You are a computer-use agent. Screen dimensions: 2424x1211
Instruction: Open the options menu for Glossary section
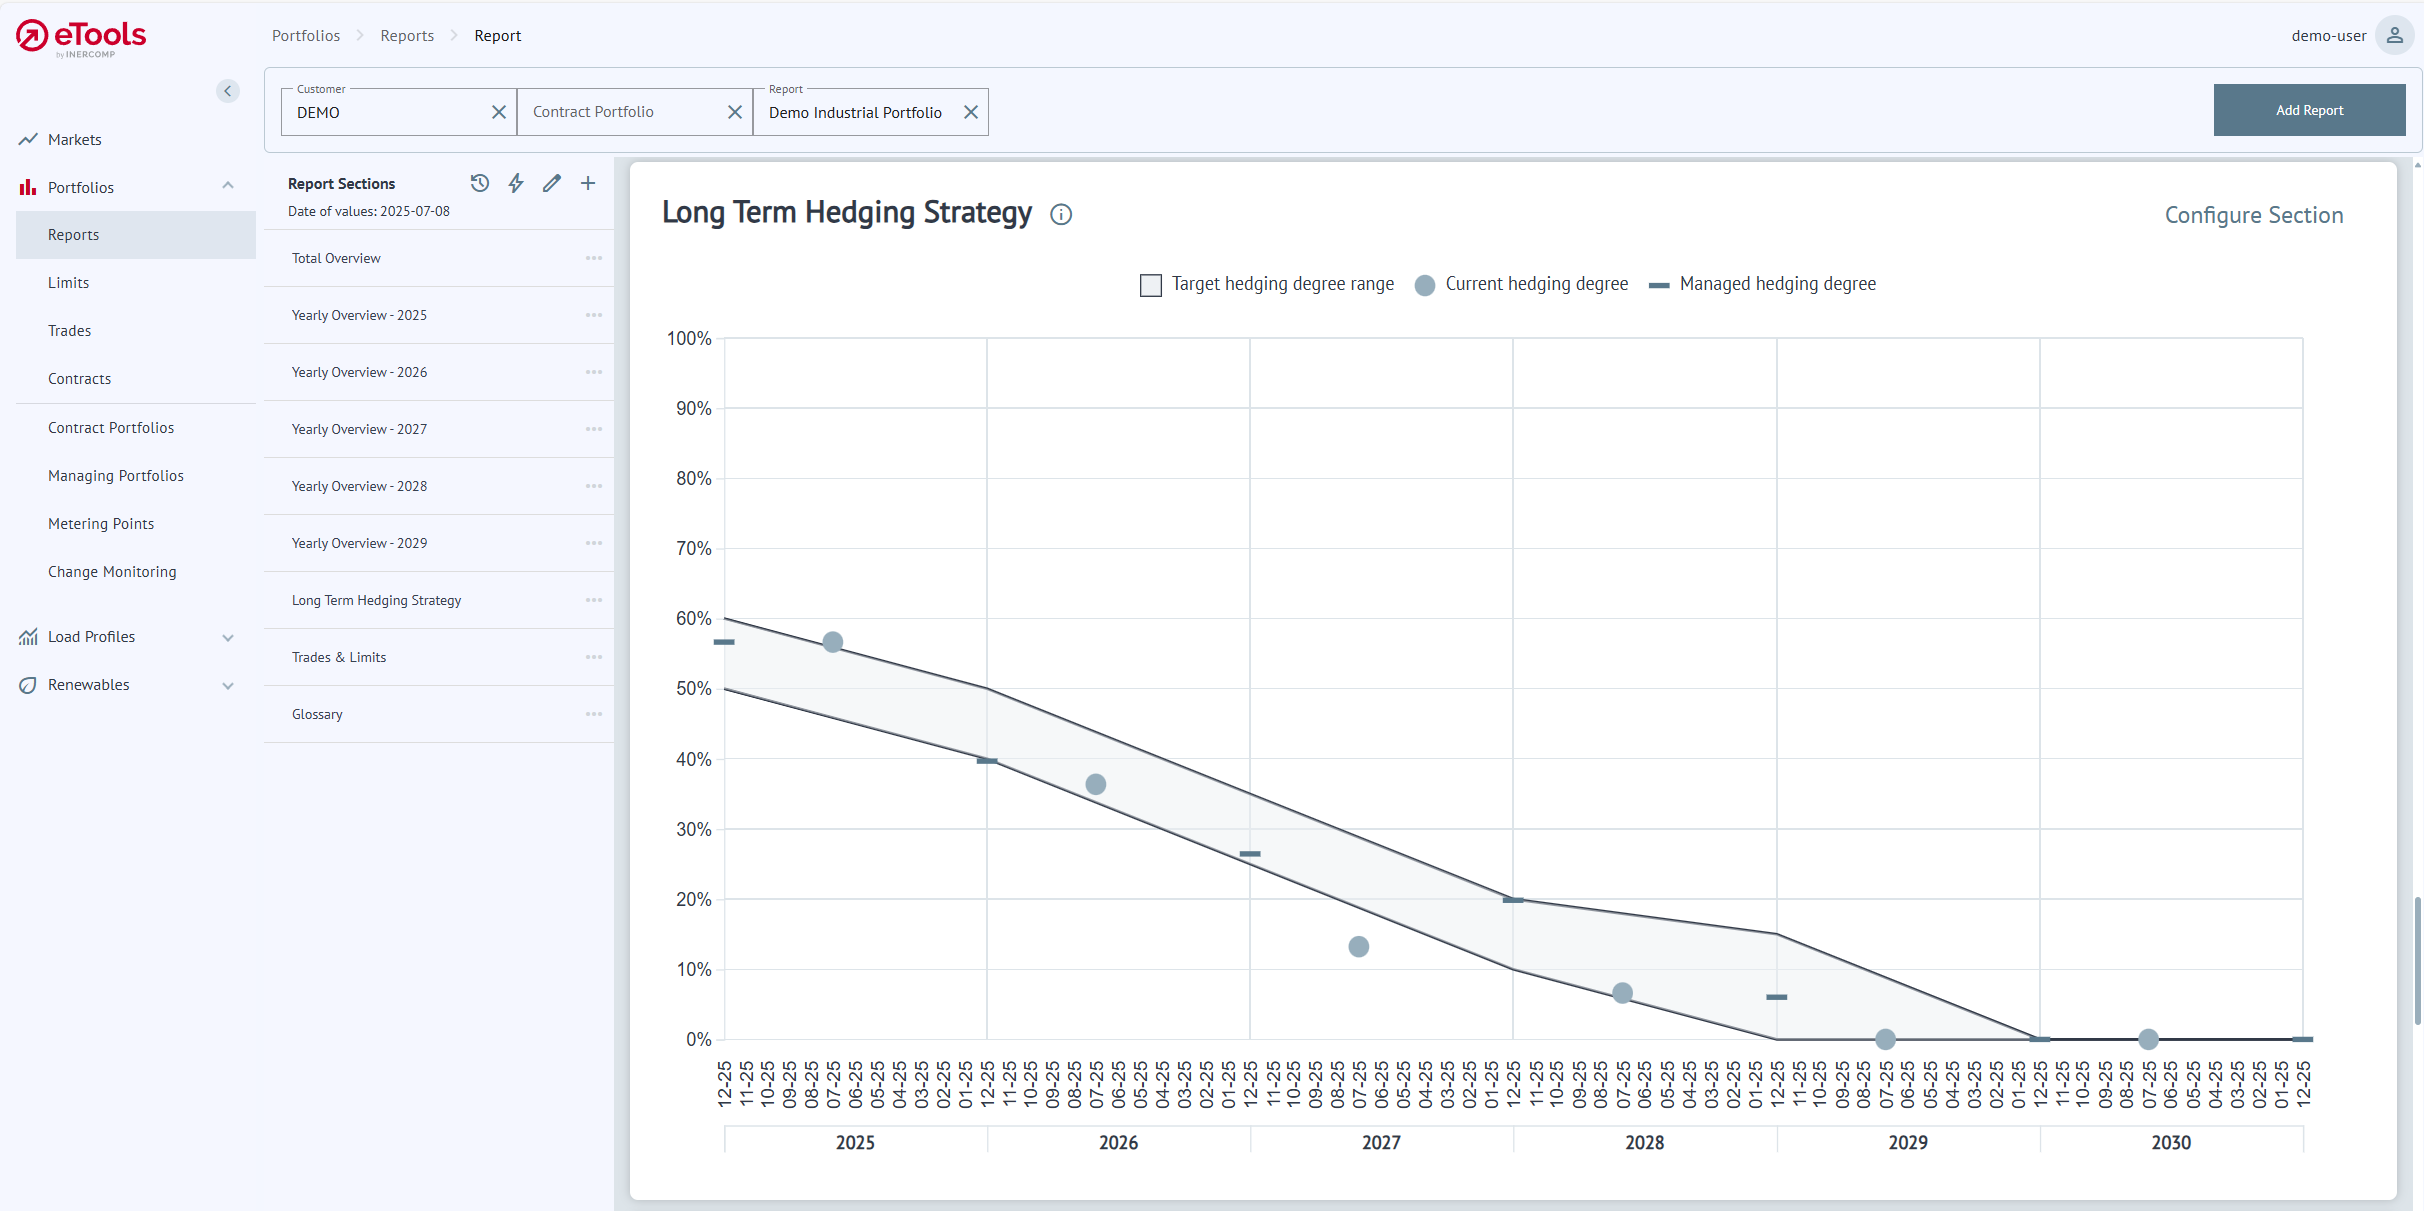(595, 714)
